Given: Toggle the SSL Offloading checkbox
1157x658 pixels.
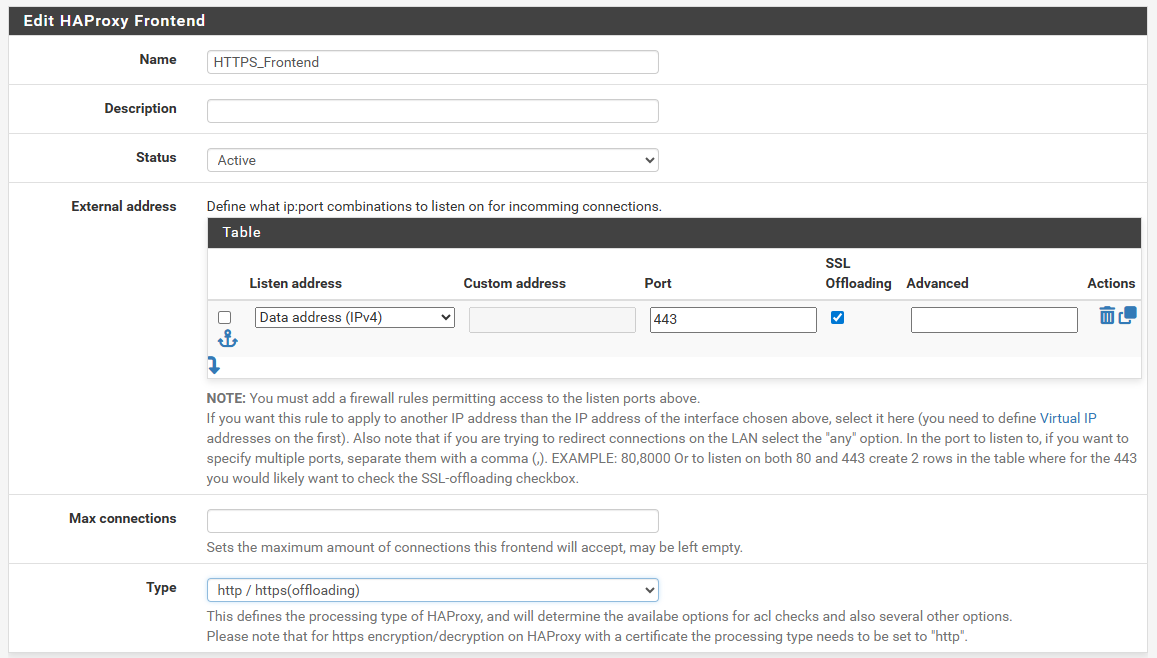Looking at the screenshot, I should pyautogui.click(x=837, y=317).
